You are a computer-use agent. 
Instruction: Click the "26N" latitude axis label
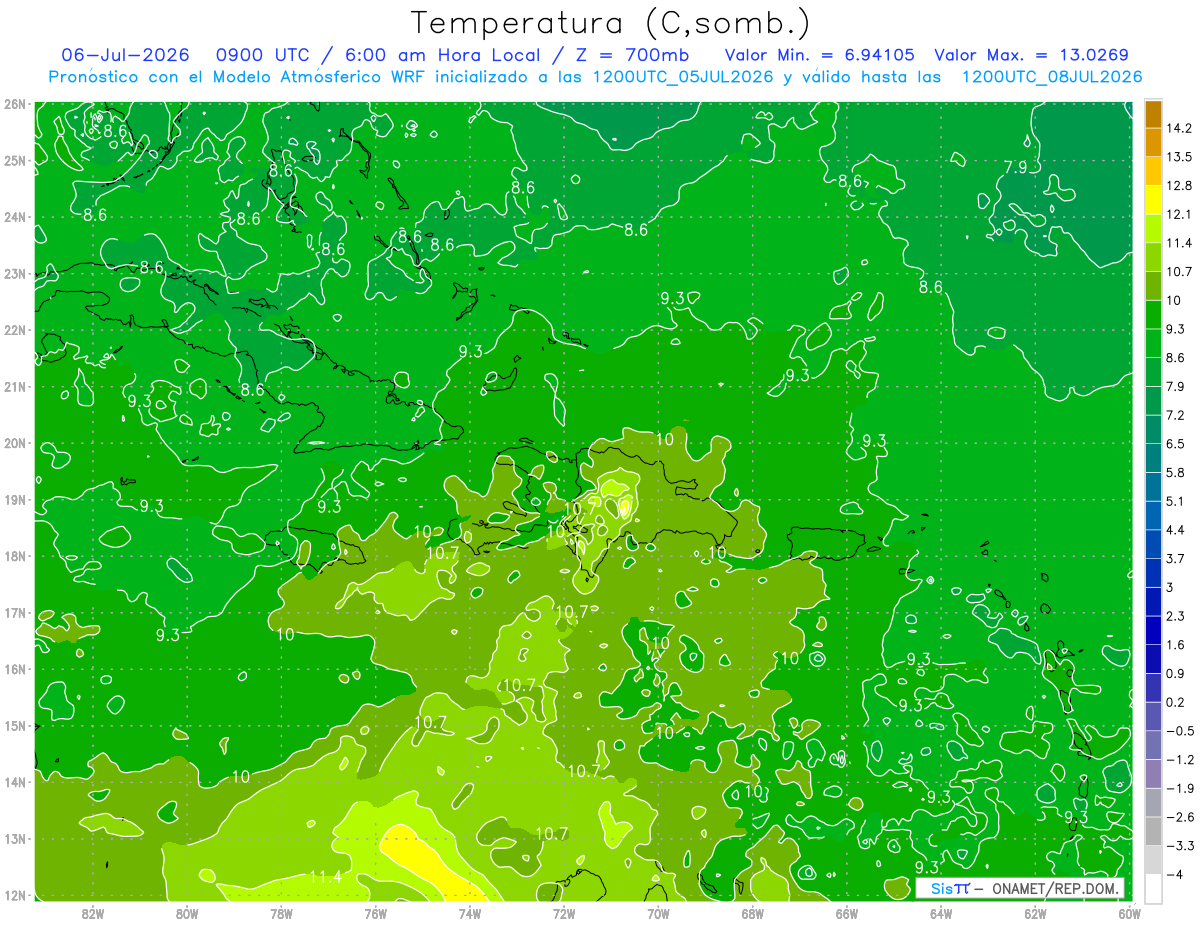[x=14, y=104]
